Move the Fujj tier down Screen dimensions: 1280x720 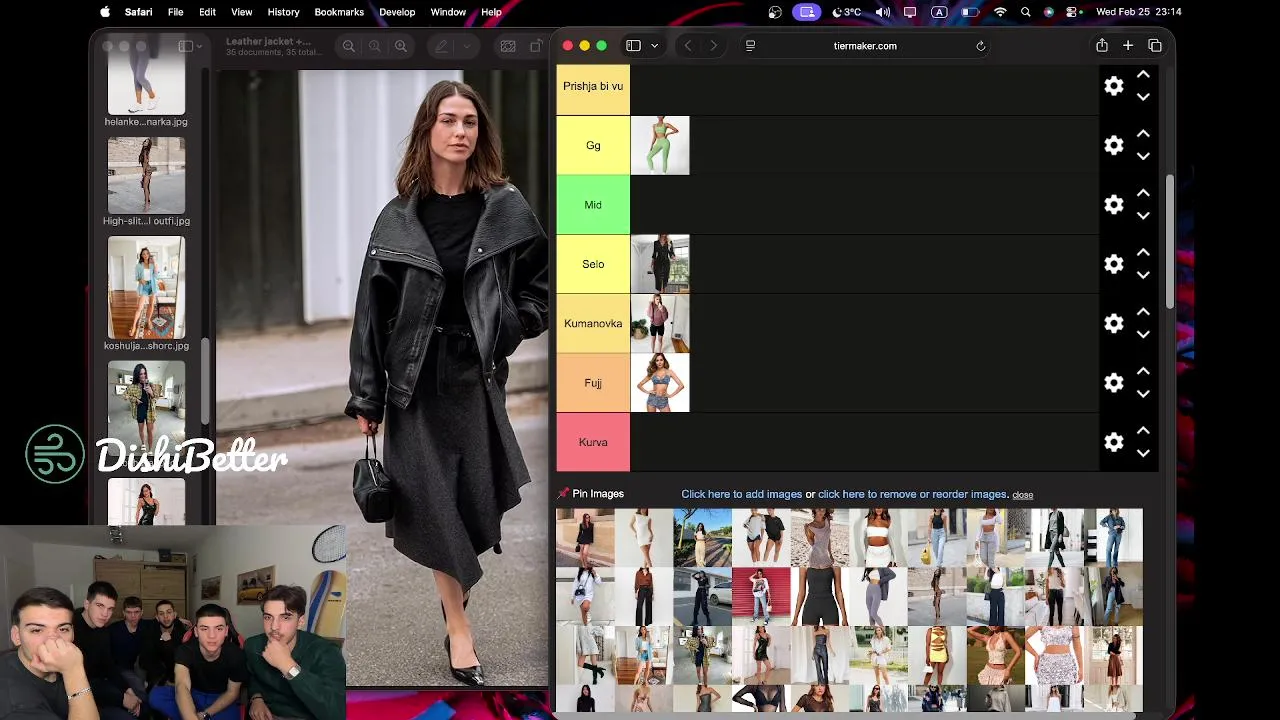pyautogui.click(x=1143, y=394)
